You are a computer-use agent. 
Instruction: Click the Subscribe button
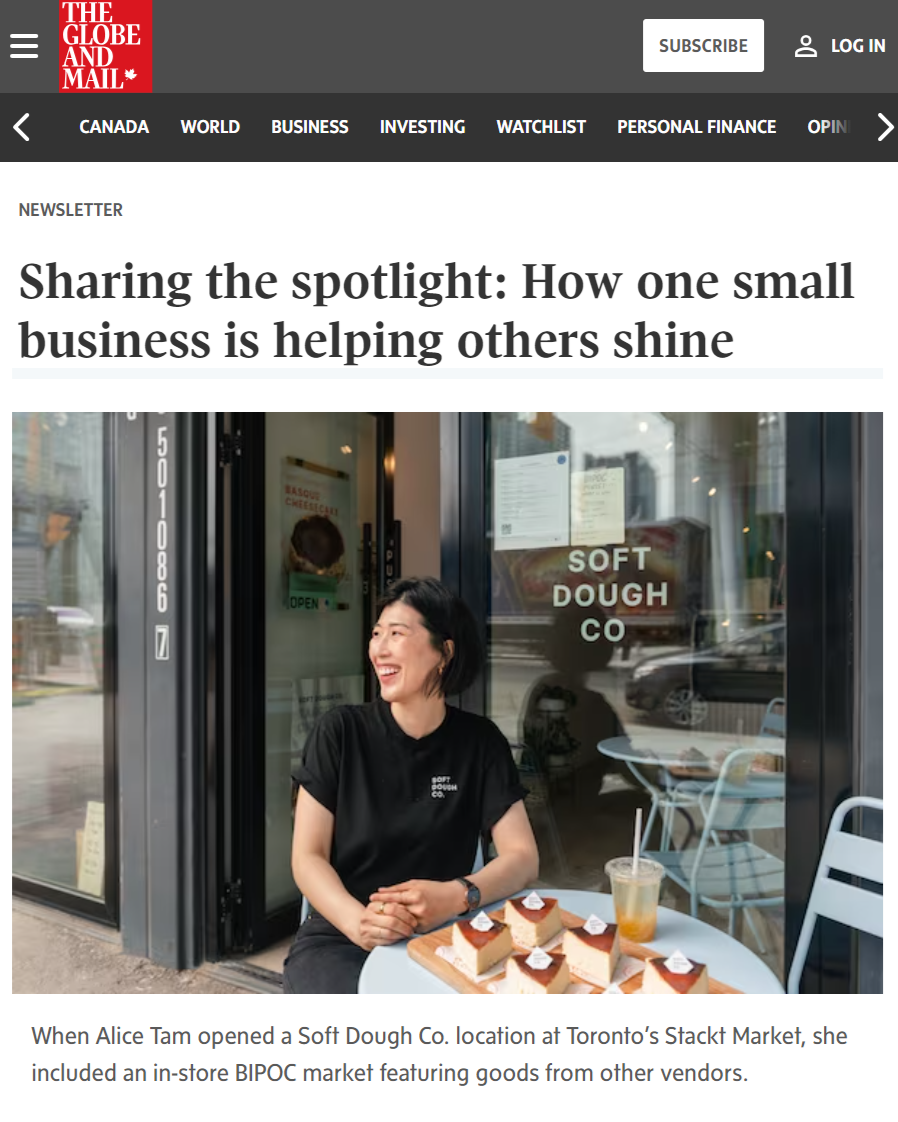coord(703,46)
